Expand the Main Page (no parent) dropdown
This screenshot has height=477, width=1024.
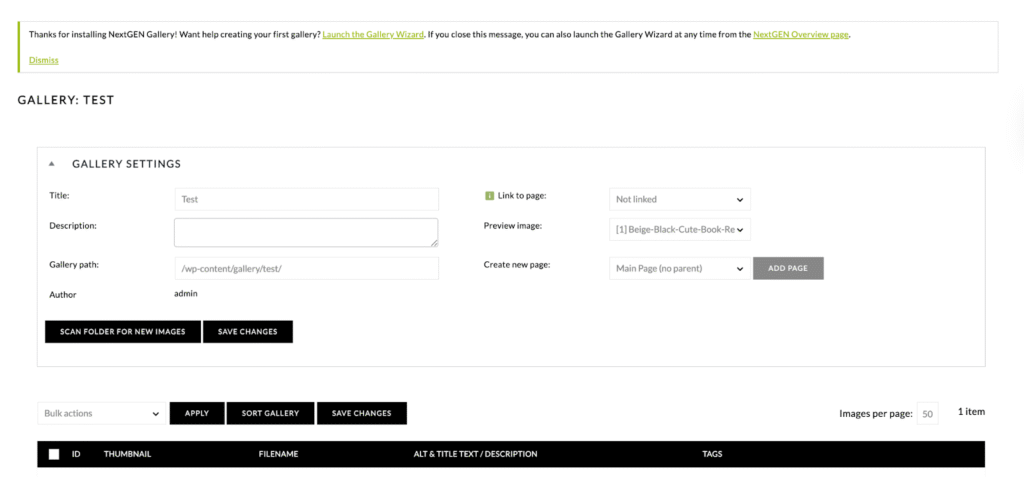(x=679, y=268)
